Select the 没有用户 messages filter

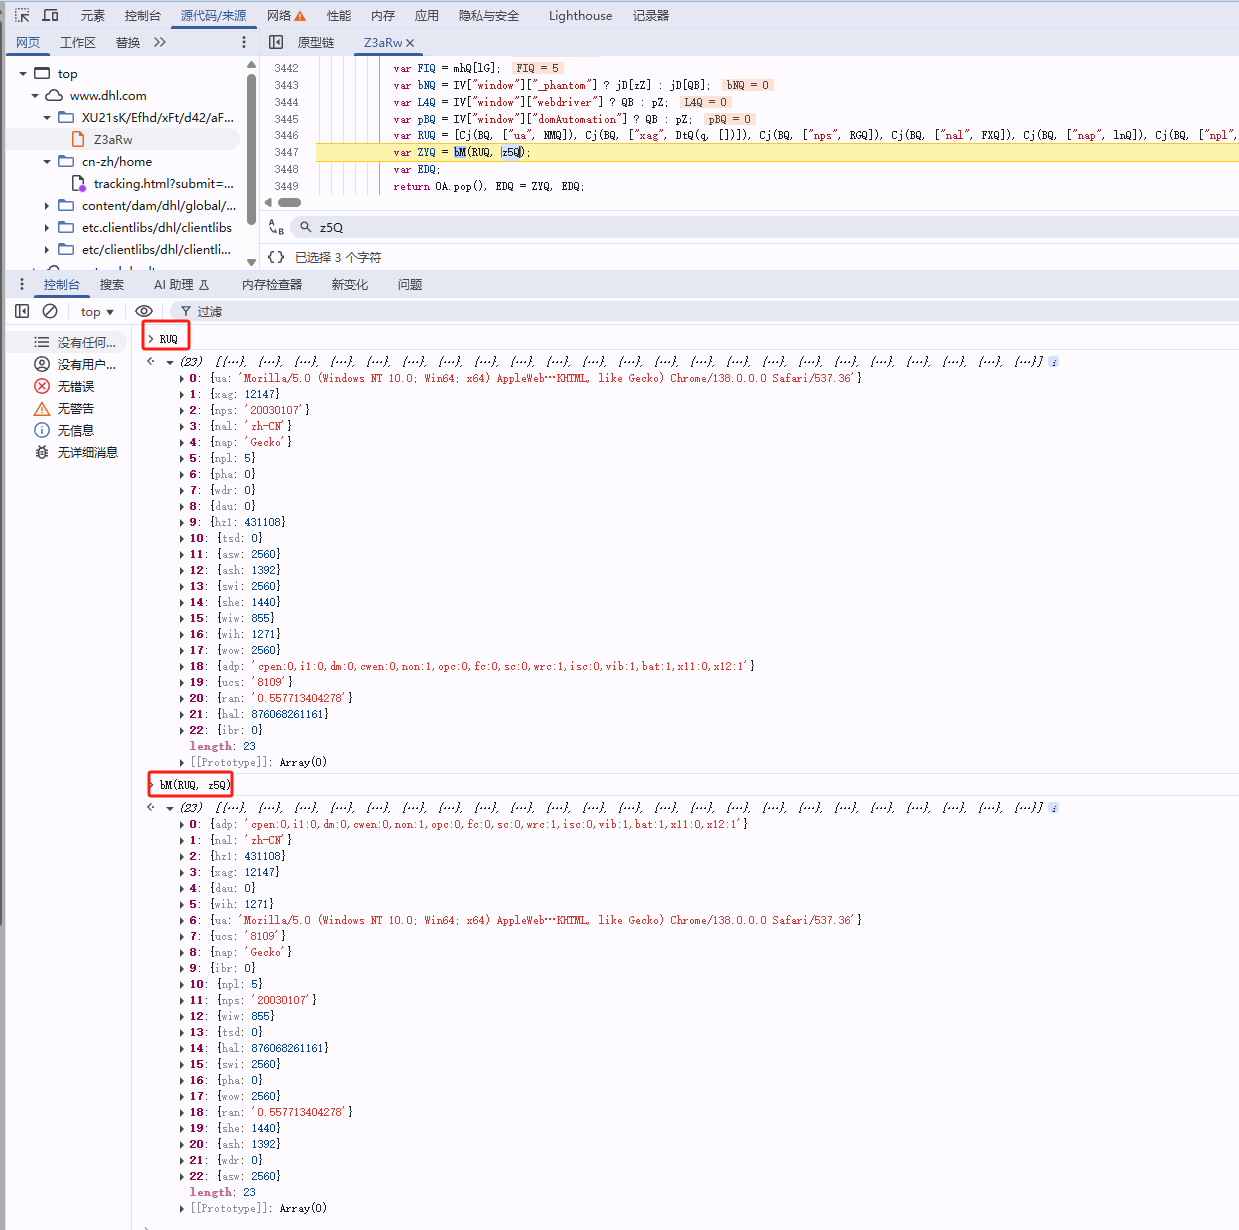click(x=76, y=364)
